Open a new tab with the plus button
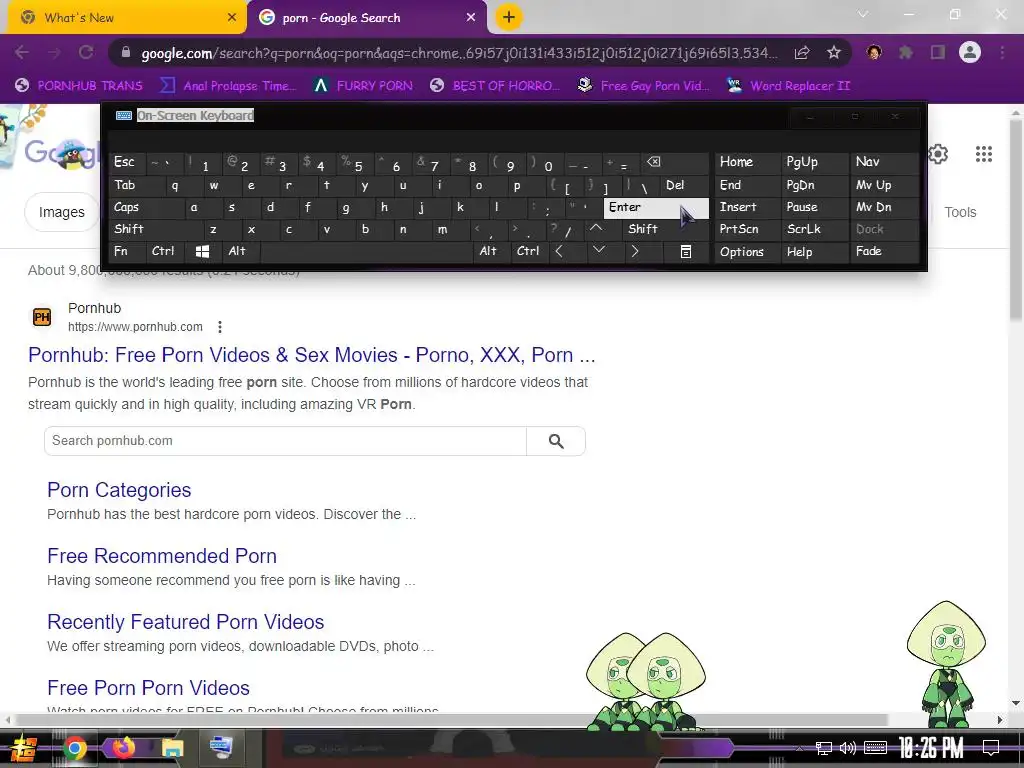 (x=509, y=17)
